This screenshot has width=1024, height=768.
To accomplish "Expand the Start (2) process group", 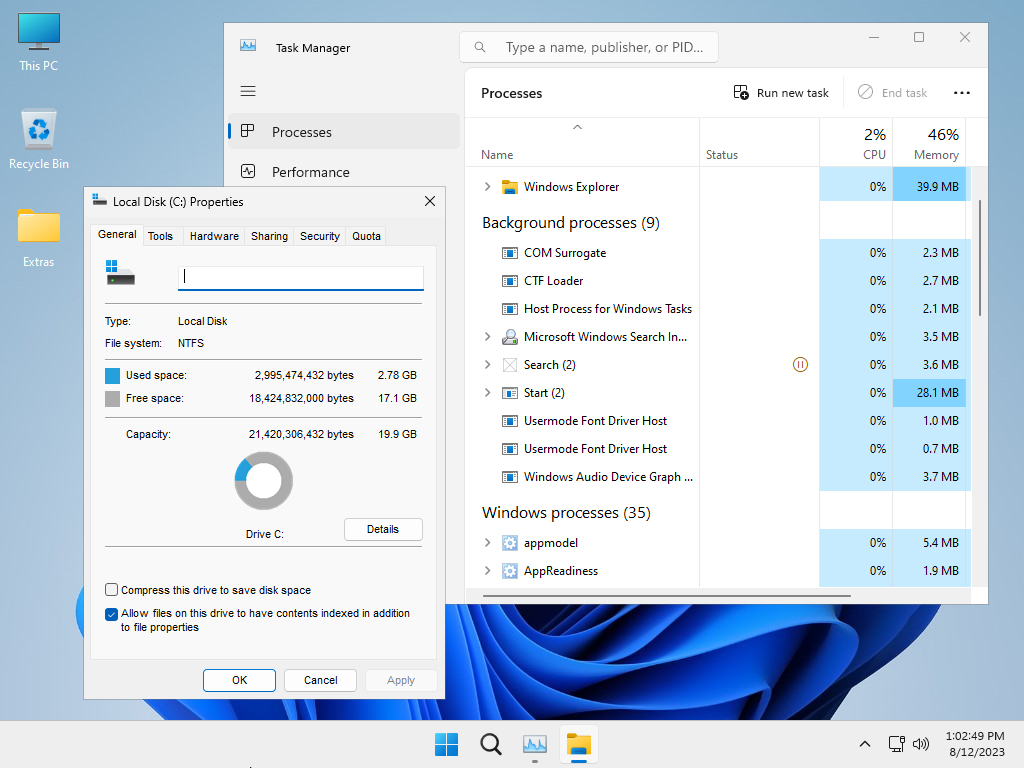I will pyautogui.click(x=487, y=392).
